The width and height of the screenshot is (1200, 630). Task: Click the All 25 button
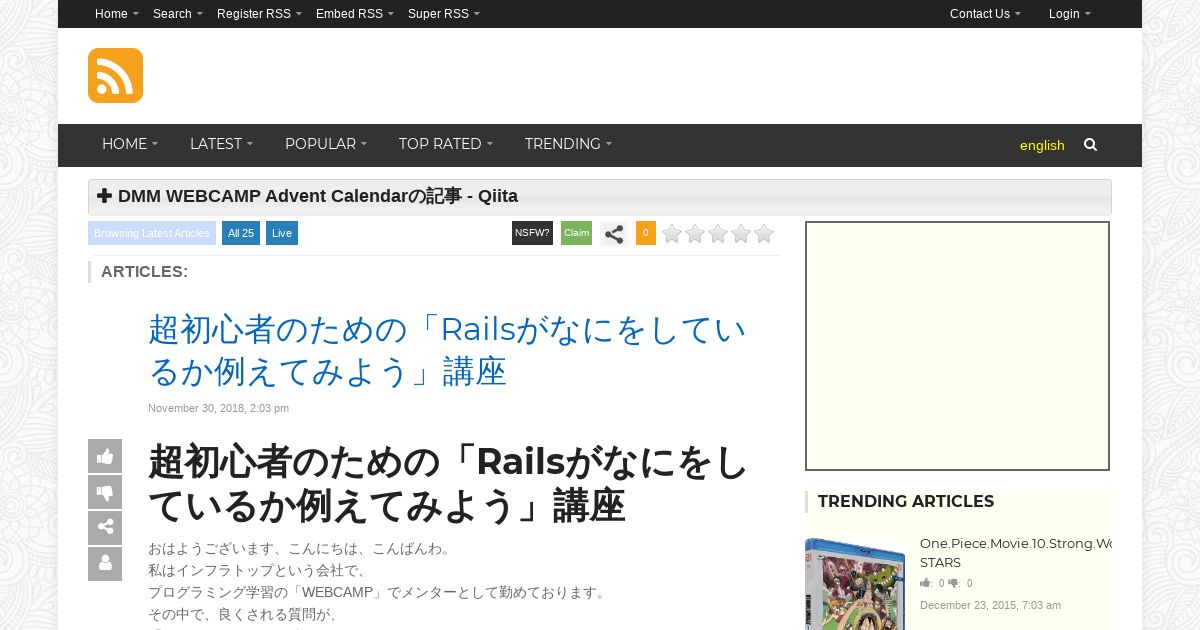[x=241, y=233]
